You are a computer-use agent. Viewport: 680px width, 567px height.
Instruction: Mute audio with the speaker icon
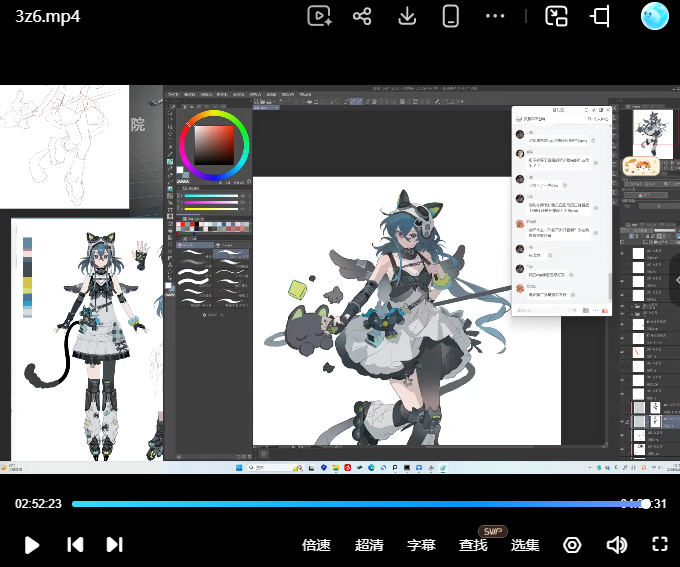coord(616,545)
